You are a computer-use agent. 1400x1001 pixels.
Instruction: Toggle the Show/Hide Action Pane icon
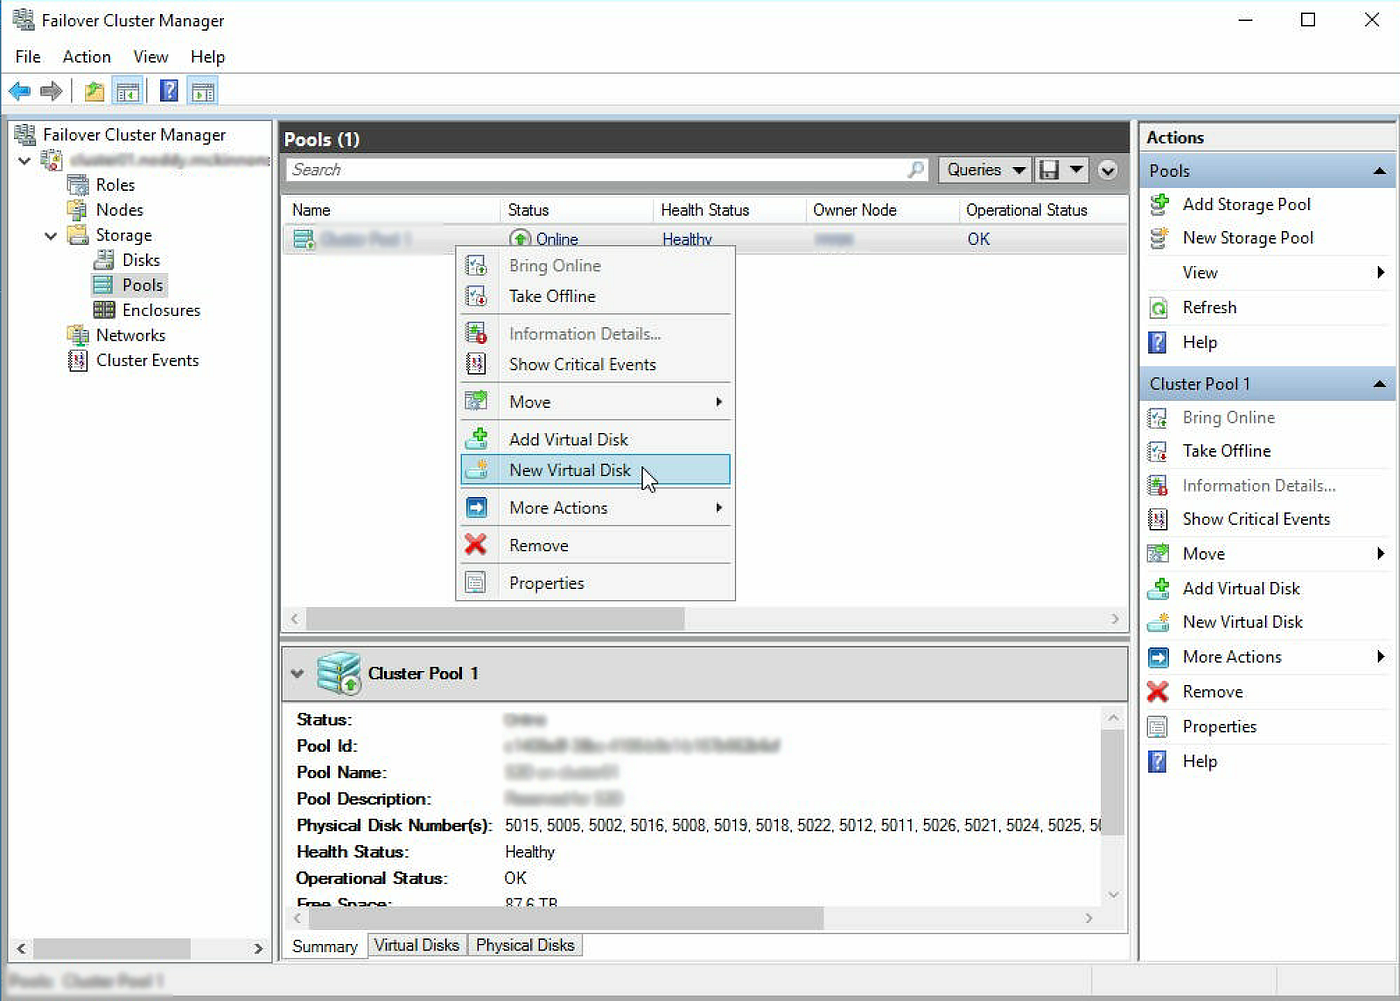[203, 91]
